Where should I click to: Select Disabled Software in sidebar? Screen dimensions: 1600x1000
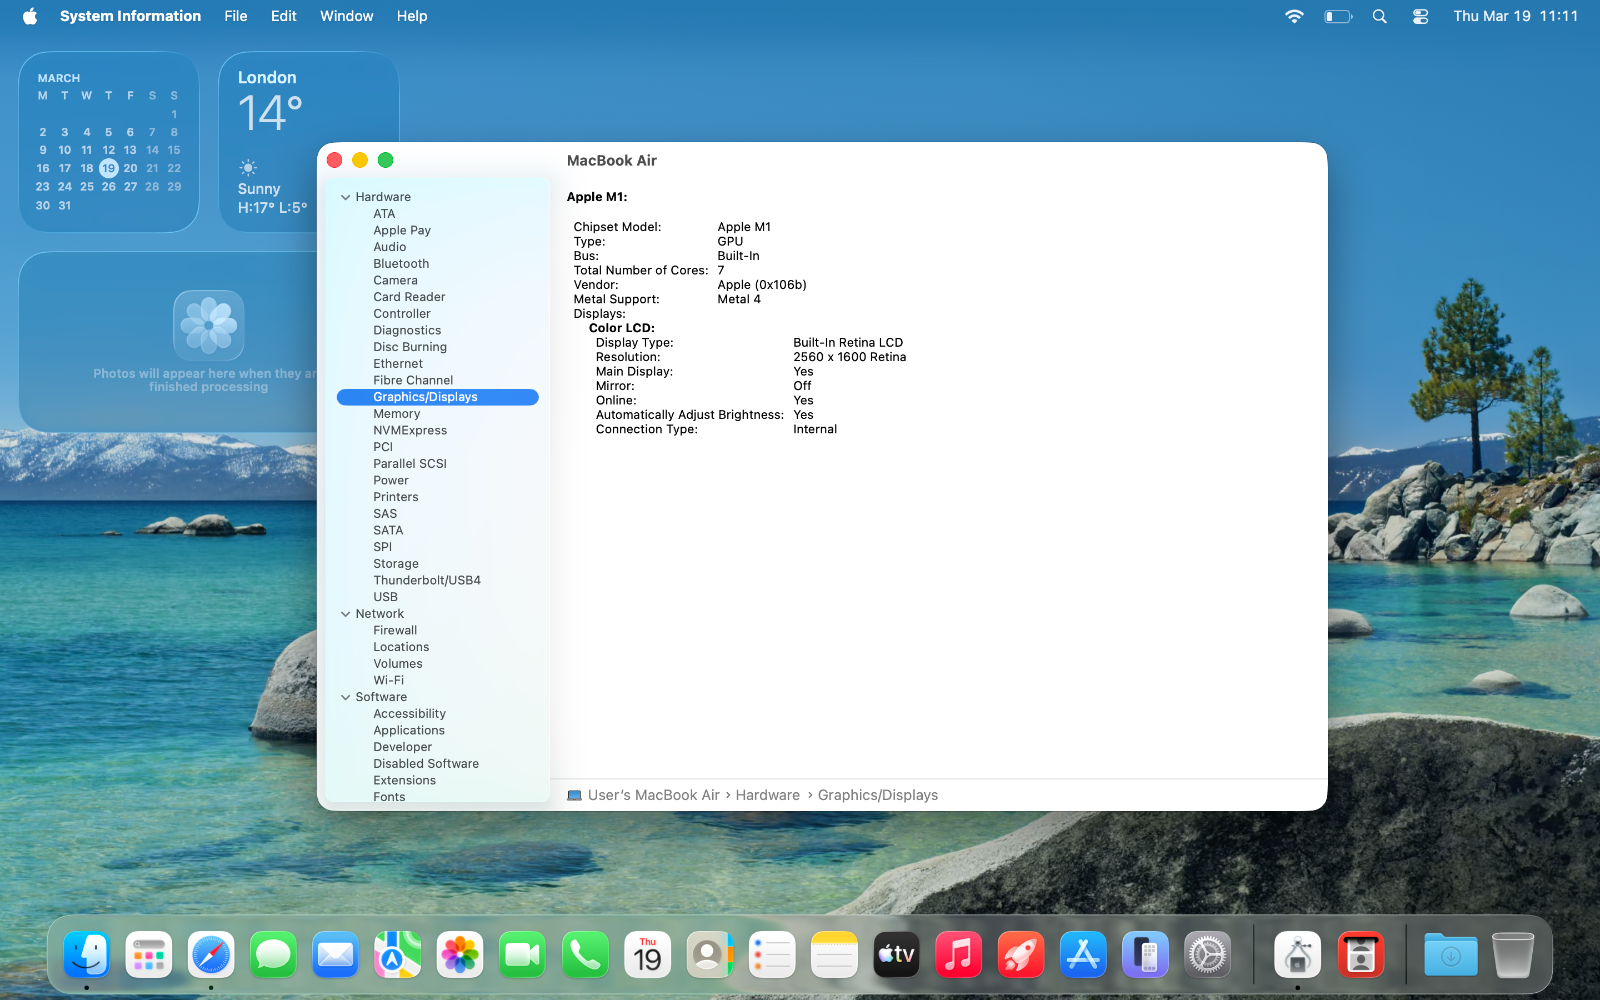click(x=438, y=764)
